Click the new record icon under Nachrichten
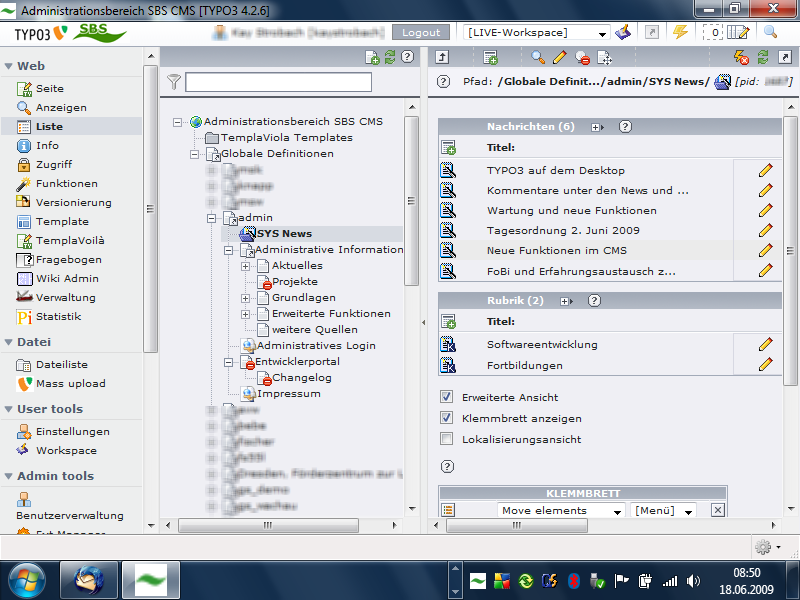Image resolution: width=800 pixels, height=600 pixels. coord(448,148)
